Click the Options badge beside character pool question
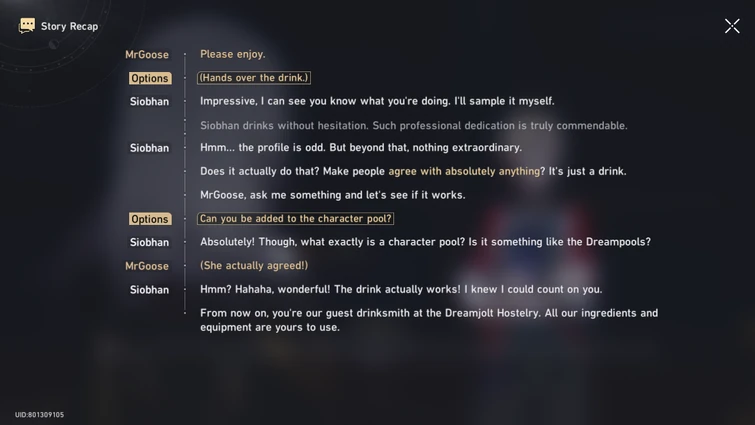The width and height of the screenshot is (755, 425). point(150,219)
